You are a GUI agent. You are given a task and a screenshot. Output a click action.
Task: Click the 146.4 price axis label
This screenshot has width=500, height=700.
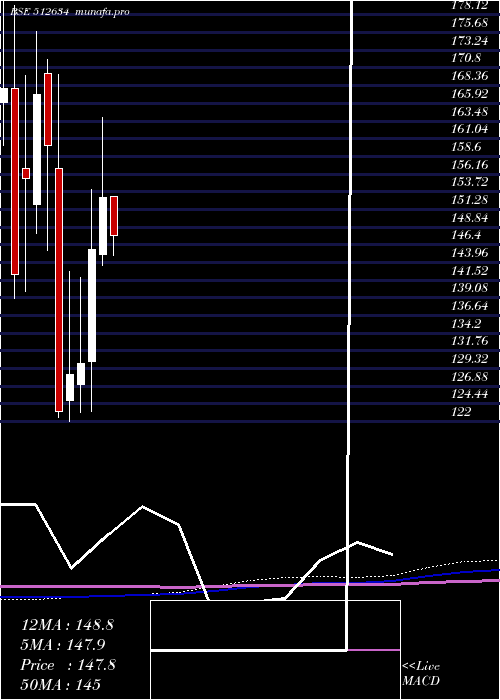(x=466, y=235)
